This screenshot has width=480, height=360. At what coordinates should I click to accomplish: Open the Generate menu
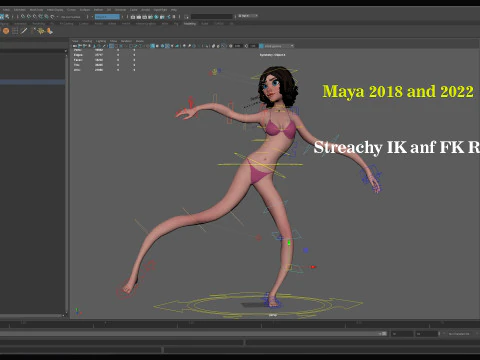120,10
